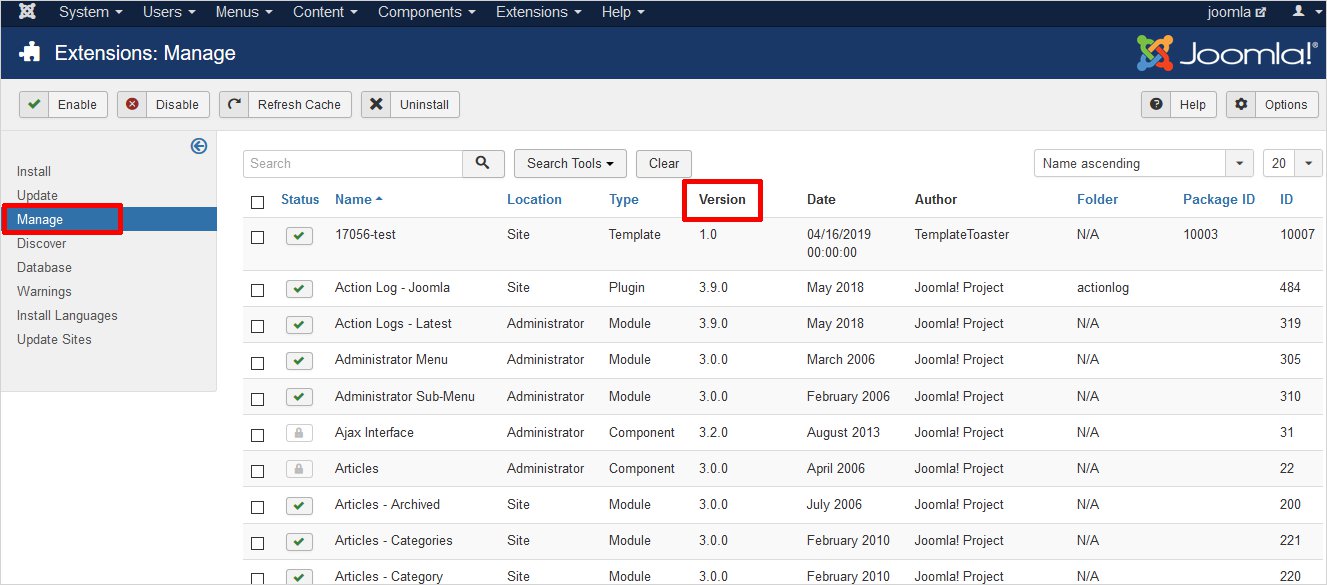Click the Joomla logo icon in top menu bar
The height and width of the screenshot is (585, 1327).
pos(28,12)
